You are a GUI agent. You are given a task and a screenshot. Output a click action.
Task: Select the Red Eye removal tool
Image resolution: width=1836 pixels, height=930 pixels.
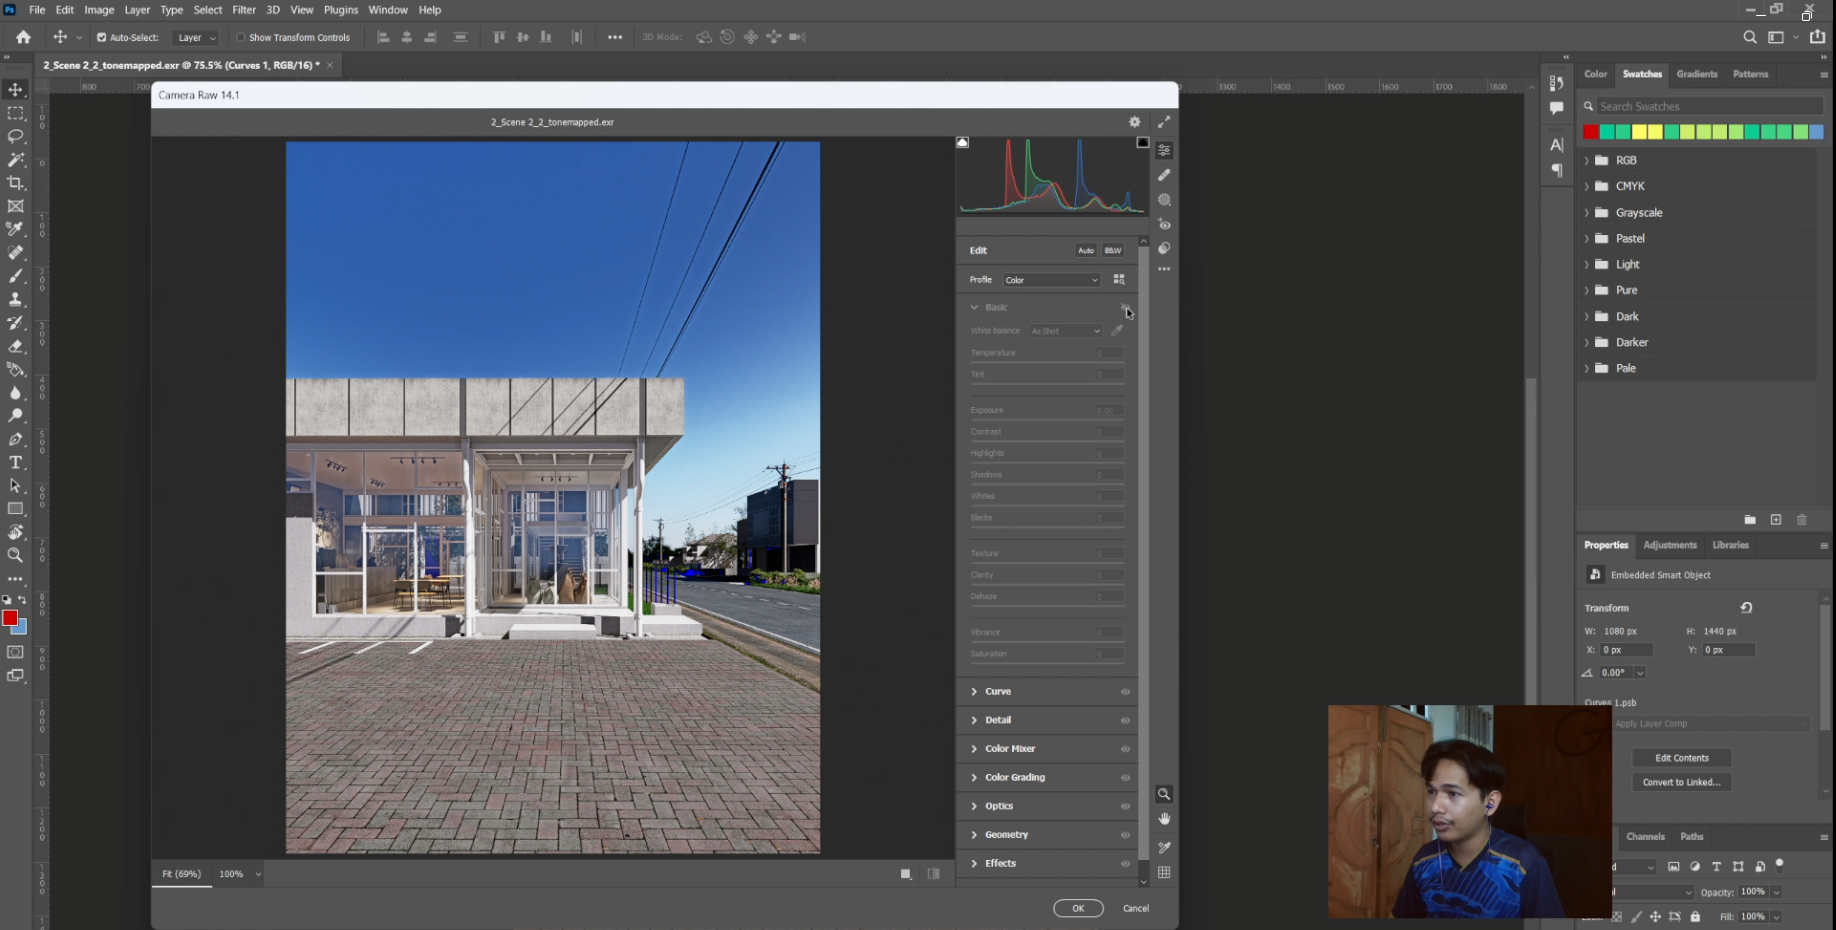coord(1164,224)
